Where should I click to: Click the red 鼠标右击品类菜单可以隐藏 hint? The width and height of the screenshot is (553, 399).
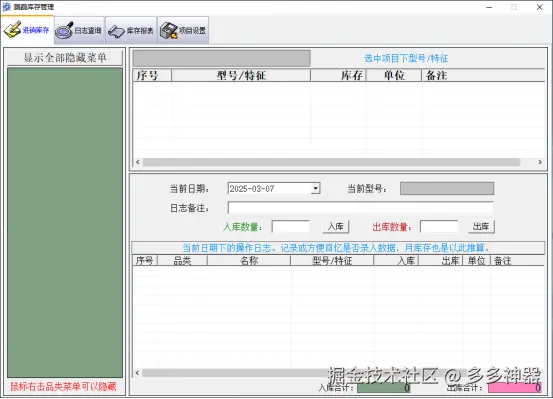point(63,386)
